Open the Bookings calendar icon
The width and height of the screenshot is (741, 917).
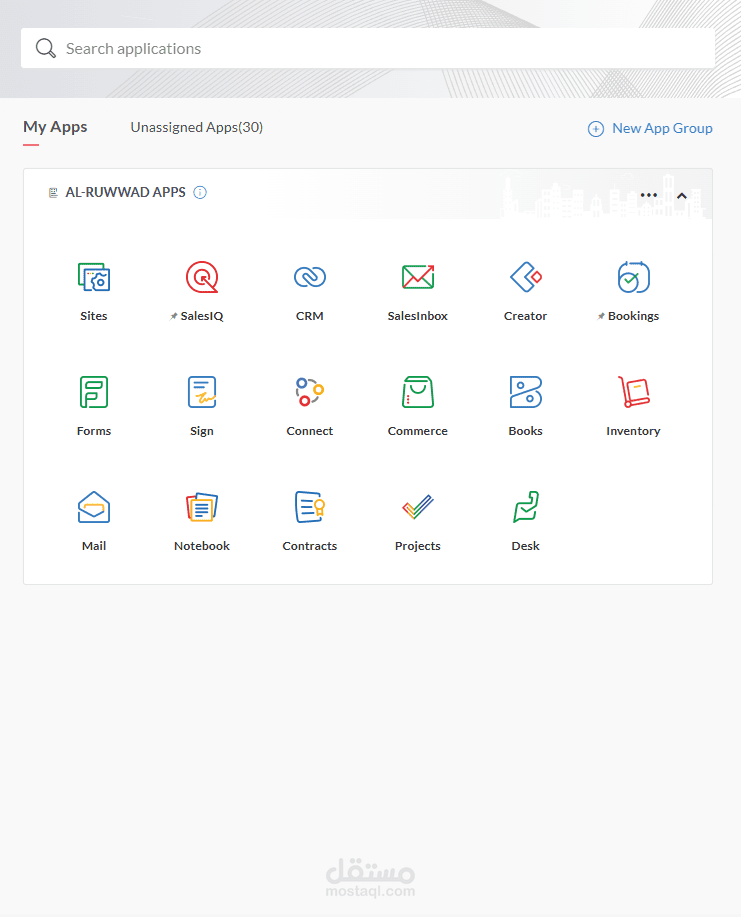click(633, 277)
